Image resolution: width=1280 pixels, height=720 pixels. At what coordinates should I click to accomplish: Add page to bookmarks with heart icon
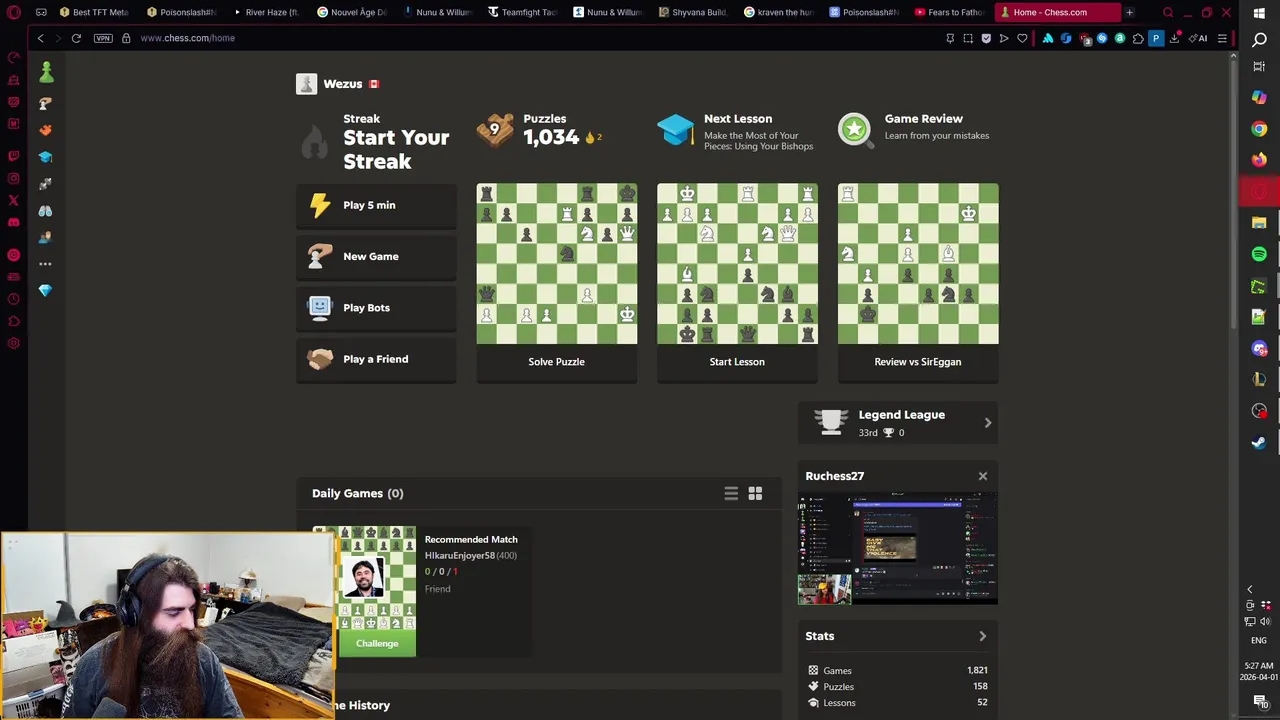[x=1022, y=39]
